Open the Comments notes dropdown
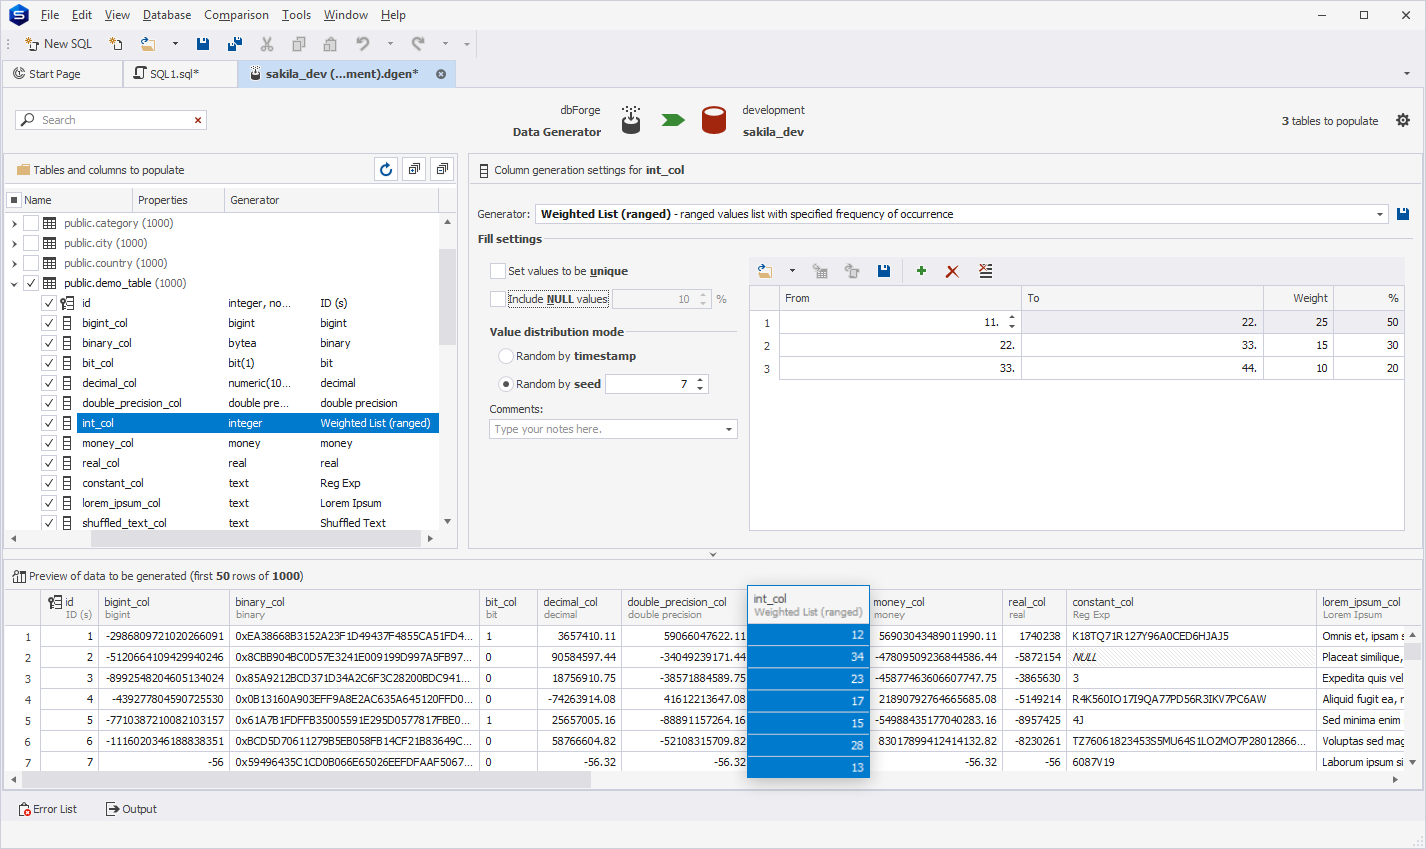The width and height of the screenshot is (1426, 849). pos(729,429)
